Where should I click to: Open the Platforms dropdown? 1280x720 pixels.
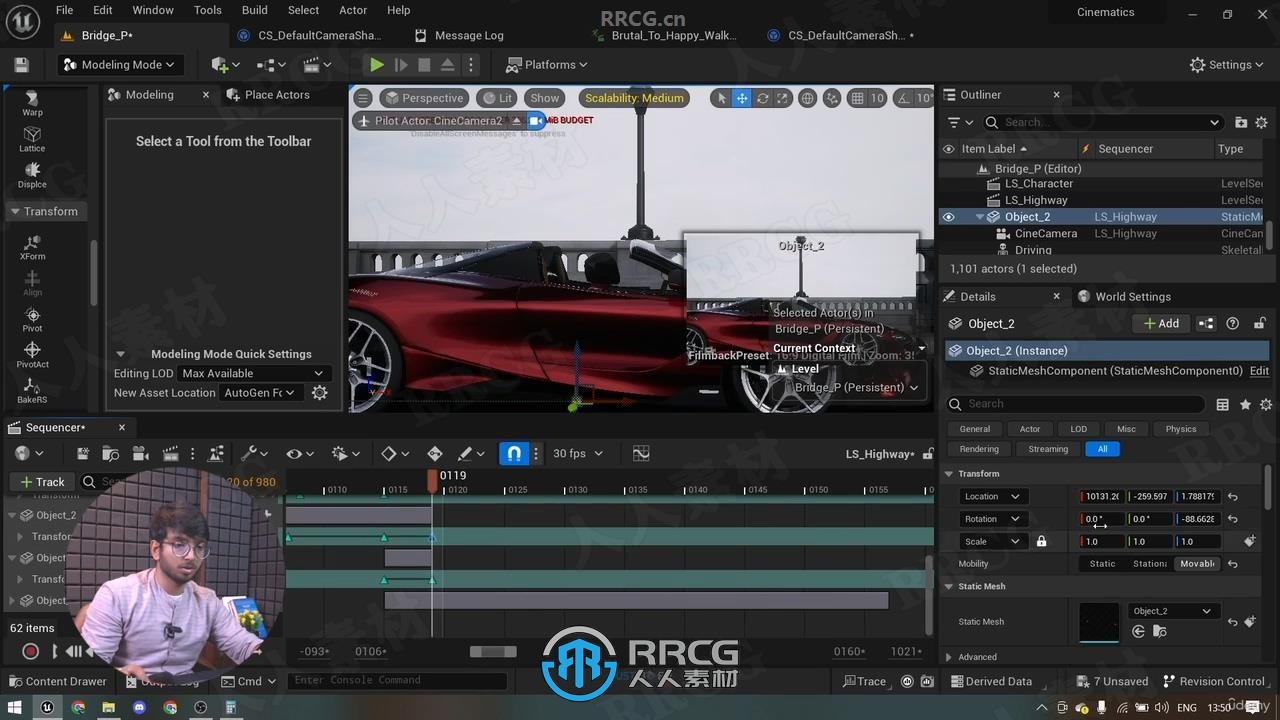(x=547, y=65)
